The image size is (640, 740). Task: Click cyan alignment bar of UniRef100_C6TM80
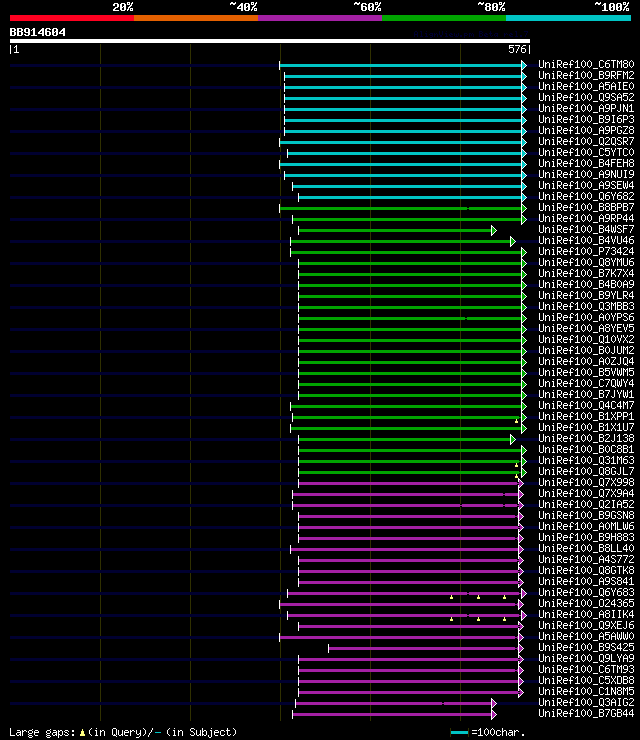[400, 65]
